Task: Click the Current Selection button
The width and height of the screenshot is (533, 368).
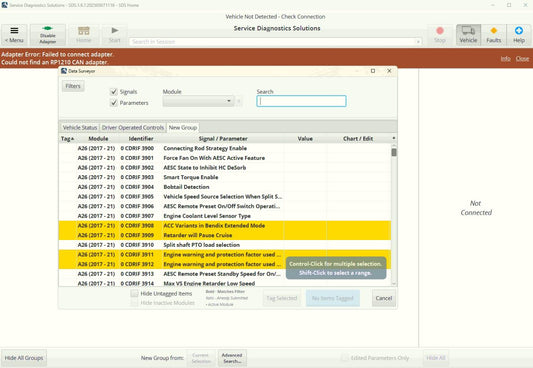Action: [201, 358]
